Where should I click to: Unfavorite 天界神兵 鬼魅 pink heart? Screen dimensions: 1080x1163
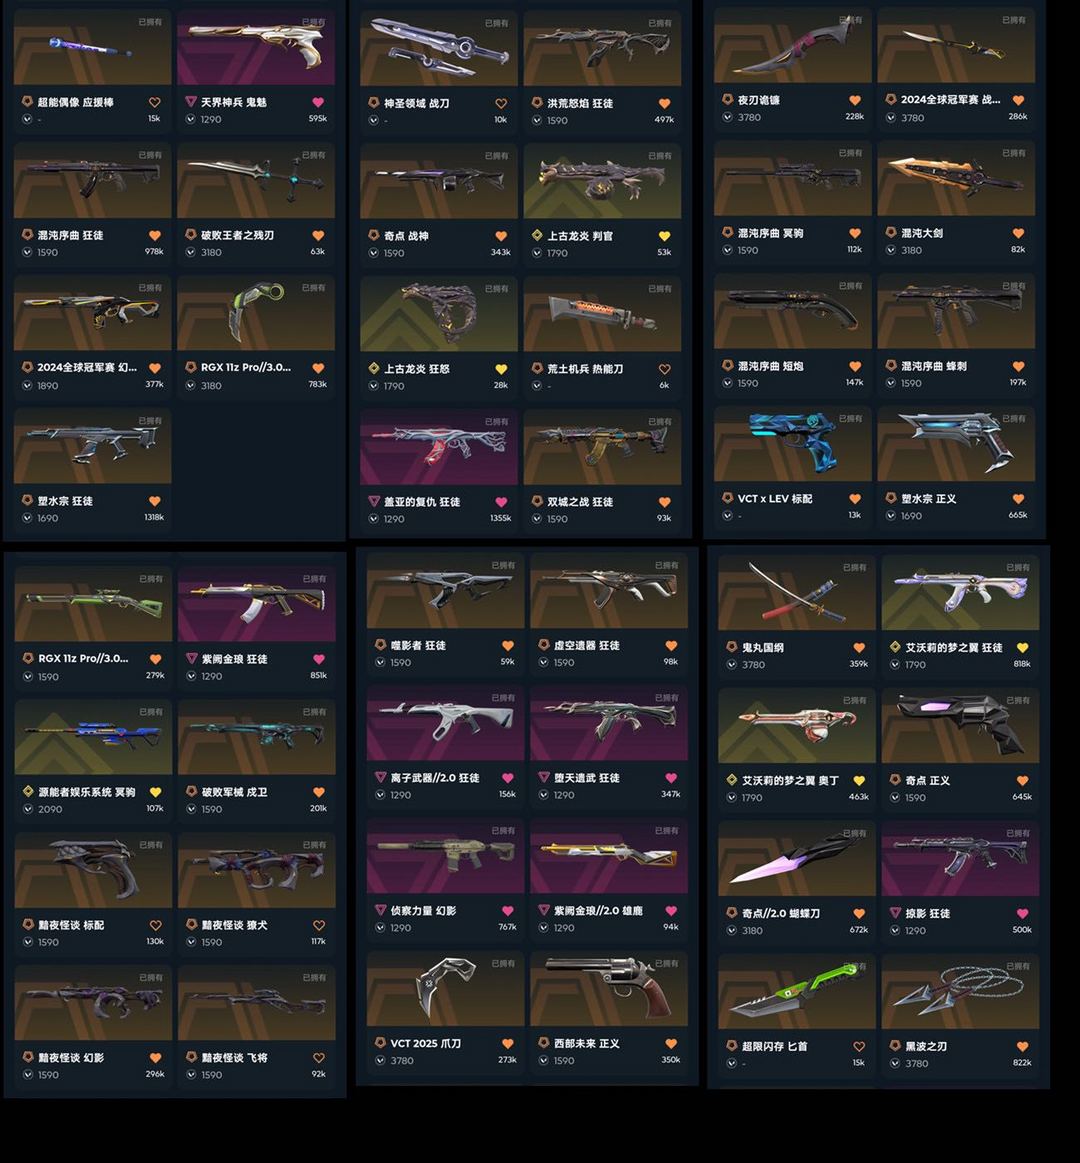click(x=317, y=102)
